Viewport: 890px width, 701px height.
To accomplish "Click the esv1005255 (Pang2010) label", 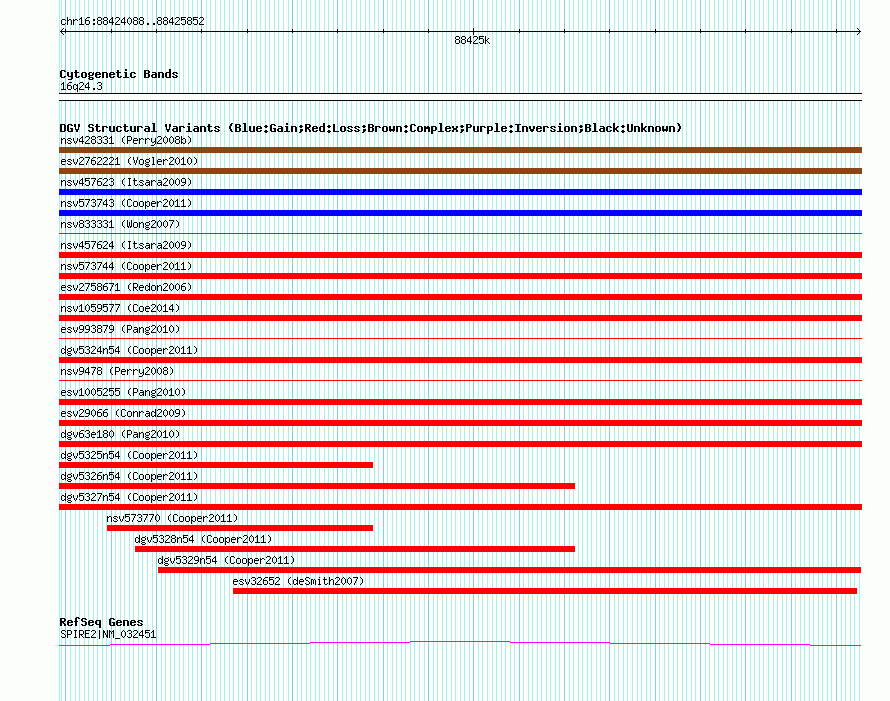I will [x=123, y=392].
